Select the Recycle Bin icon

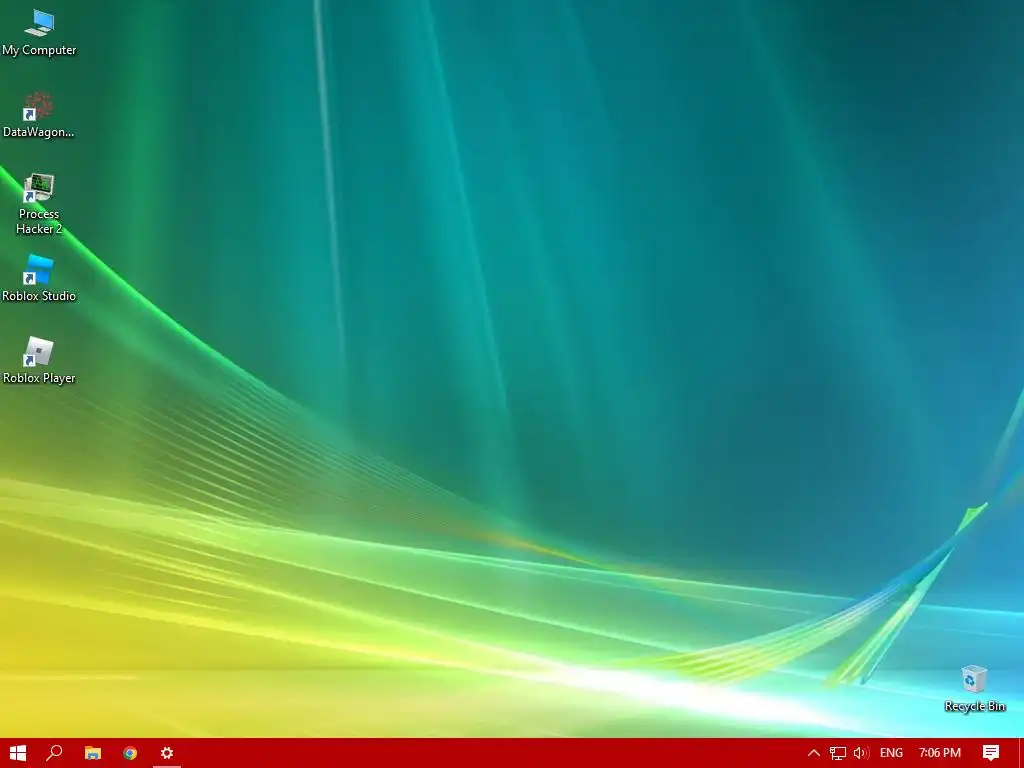974,688
